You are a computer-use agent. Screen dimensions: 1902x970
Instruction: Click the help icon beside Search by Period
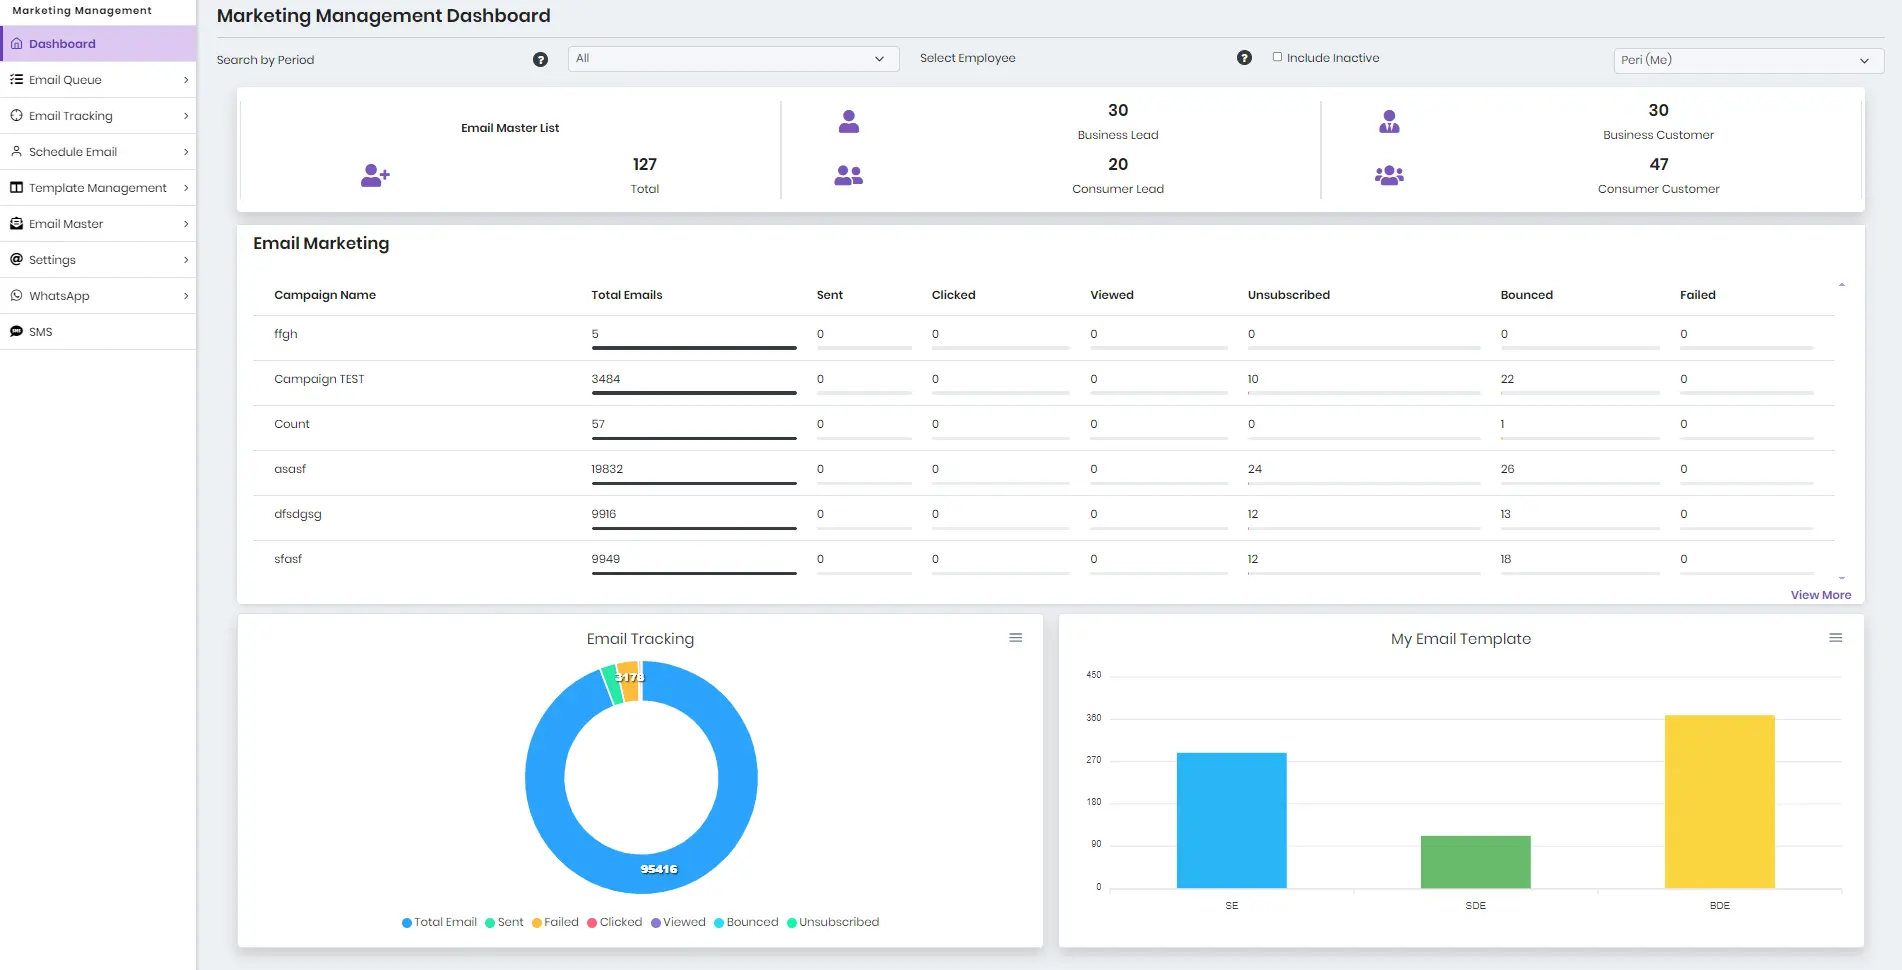click(540, 59)
